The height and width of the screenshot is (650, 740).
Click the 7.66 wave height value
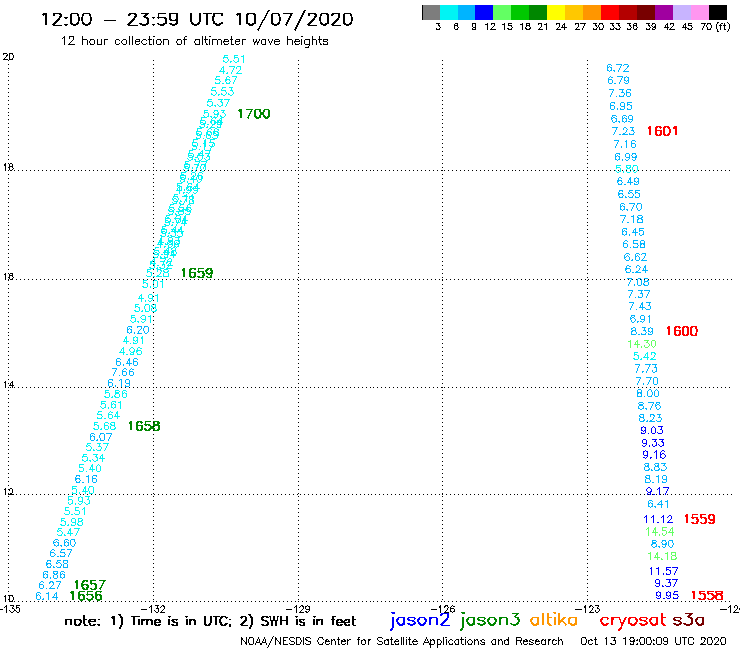point(123,372)
